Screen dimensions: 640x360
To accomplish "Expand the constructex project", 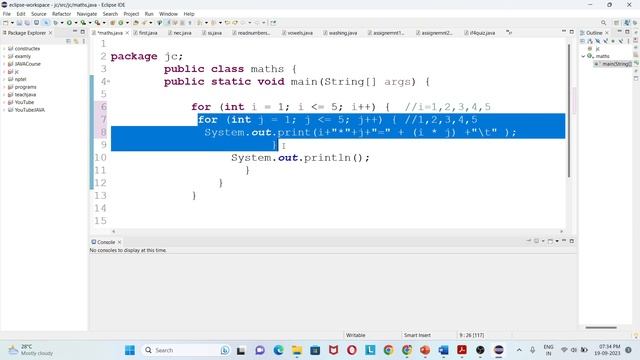I will click(x=4, y=49).
